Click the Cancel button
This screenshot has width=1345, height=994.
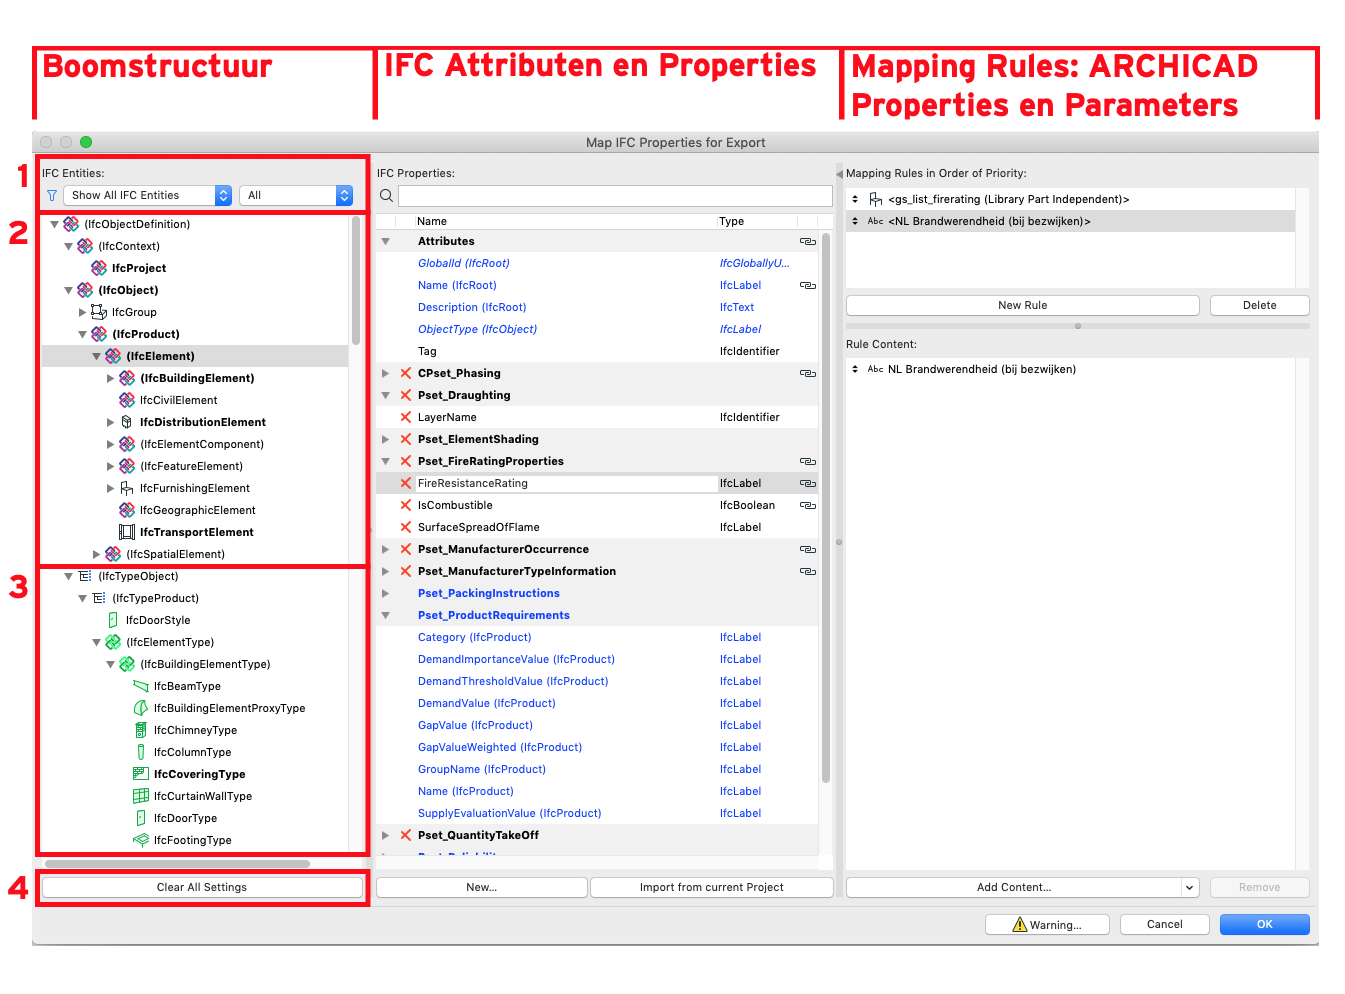tap(1165, 925)
